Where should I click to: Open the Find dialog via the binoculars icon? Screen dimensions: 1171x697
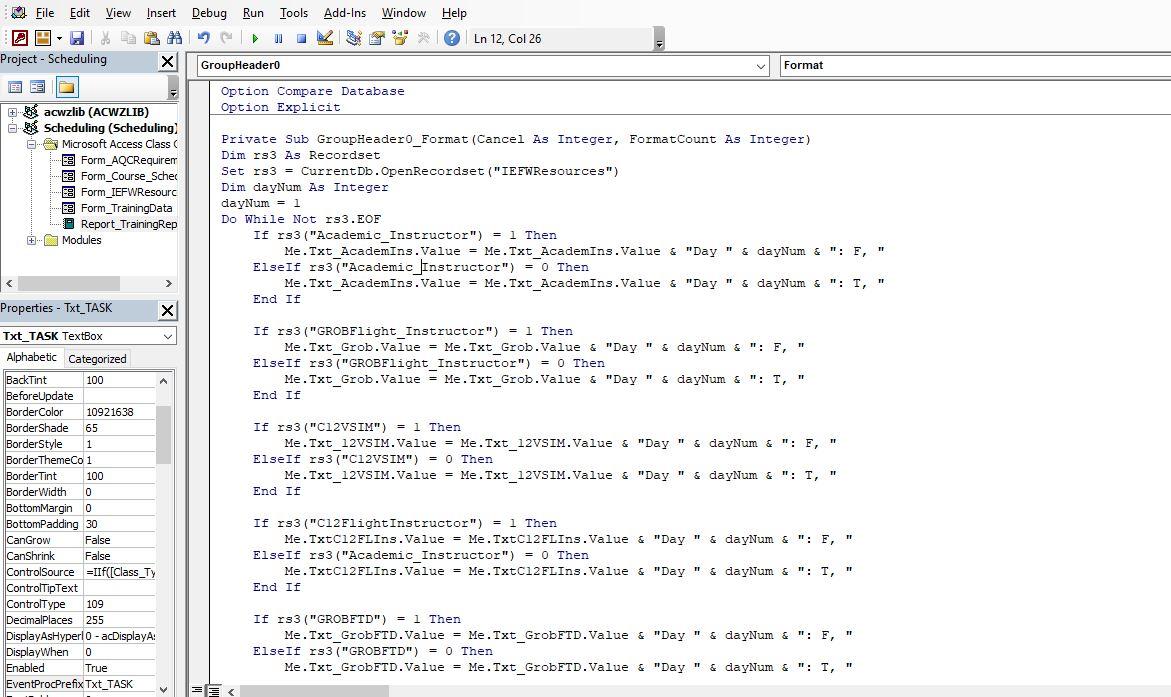[175, 37]
